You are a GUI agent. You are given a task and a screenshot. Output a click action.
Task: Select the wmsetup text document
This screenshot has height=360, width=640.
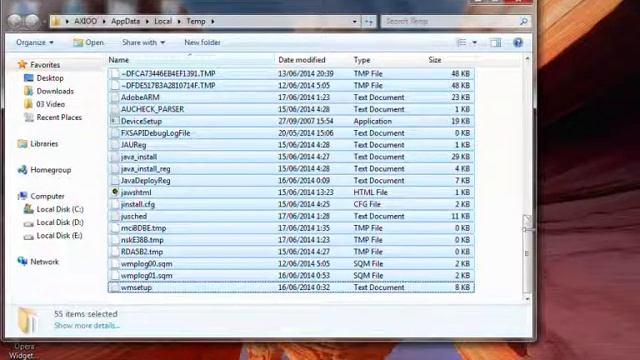[291, 287]
